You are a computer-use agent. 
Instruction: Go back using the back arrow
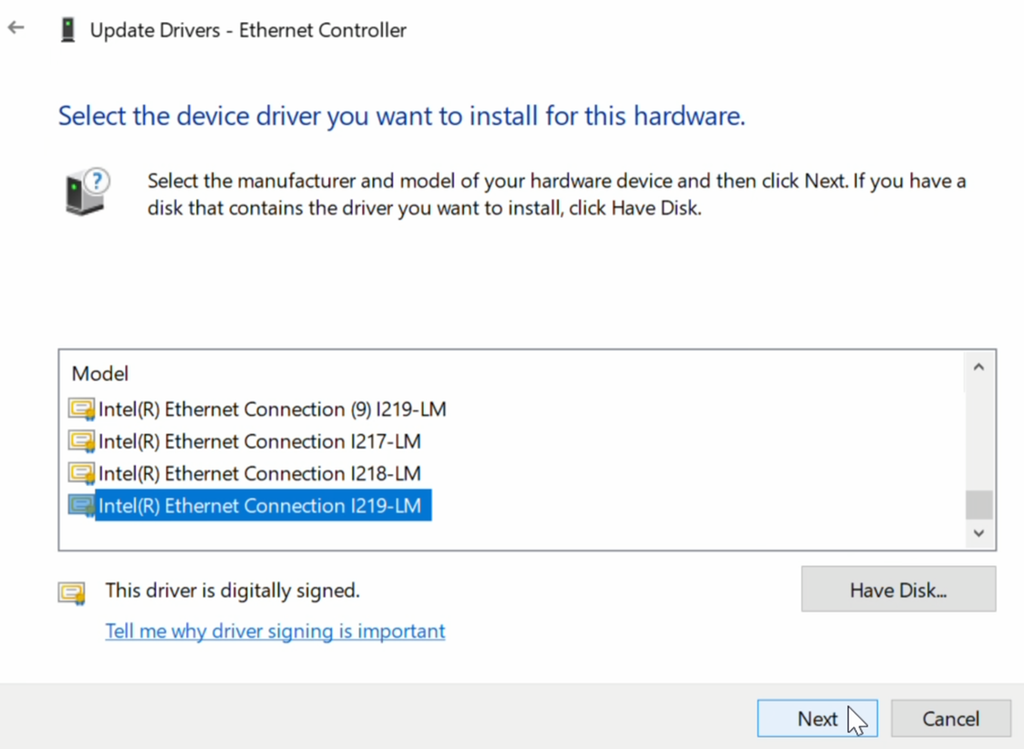click(16, 27)
